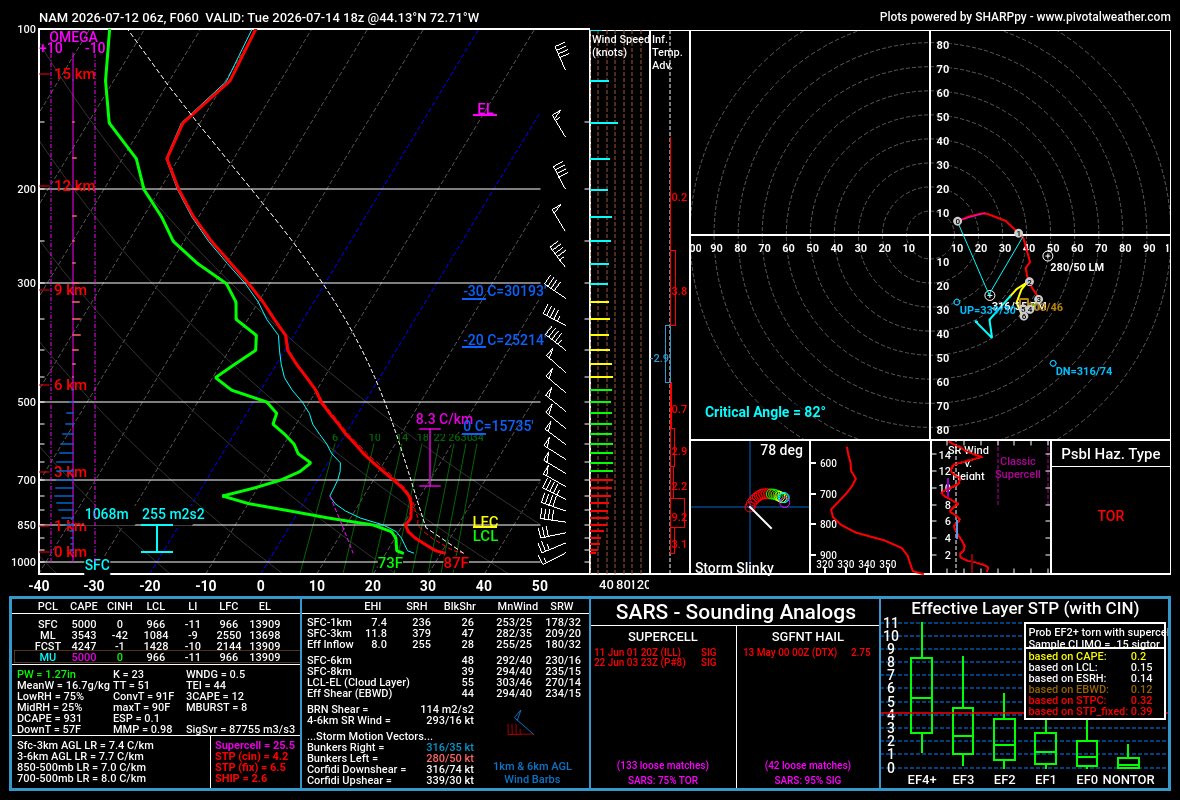
Task: Click the SigSvr = 87755 m3/s3 value
Action: (241, 729)
